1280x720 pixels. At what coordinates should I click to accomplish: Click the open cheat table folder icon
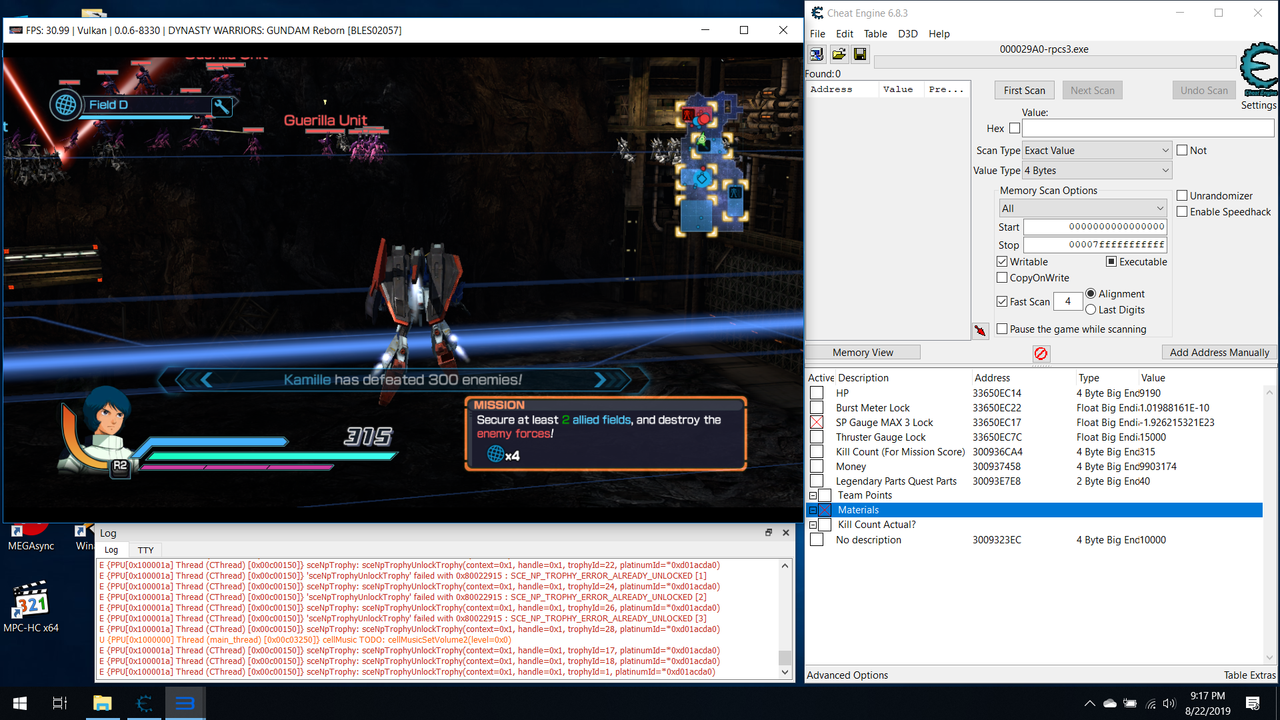[x=839, y=53]
